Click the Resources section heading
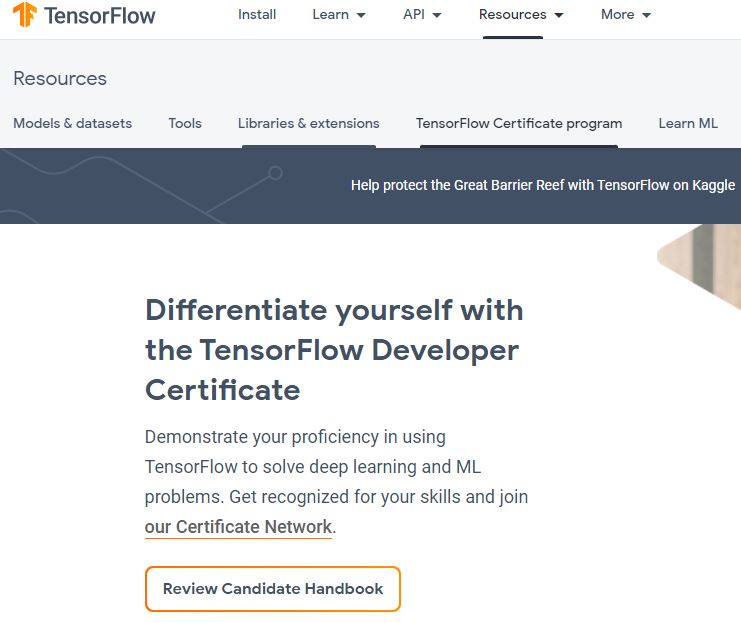741x623 pixels. point(60,78)
